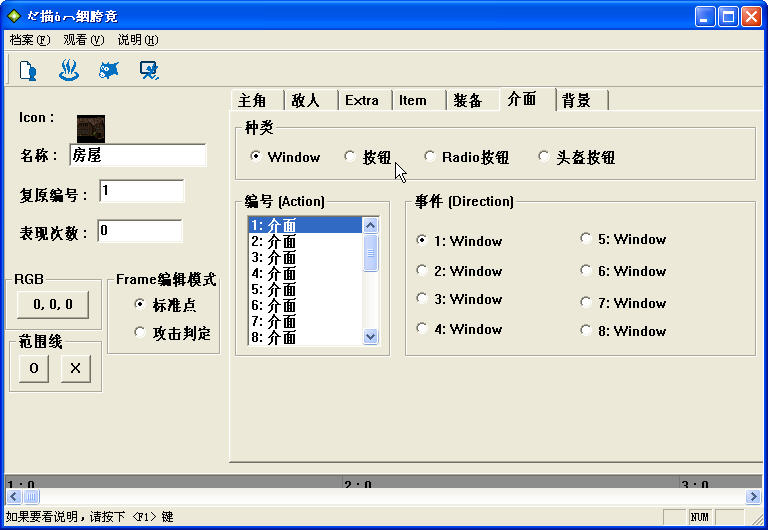768x530 pixels.
Task: Select the Radio按钮 radio option
Action: point(467,157)
